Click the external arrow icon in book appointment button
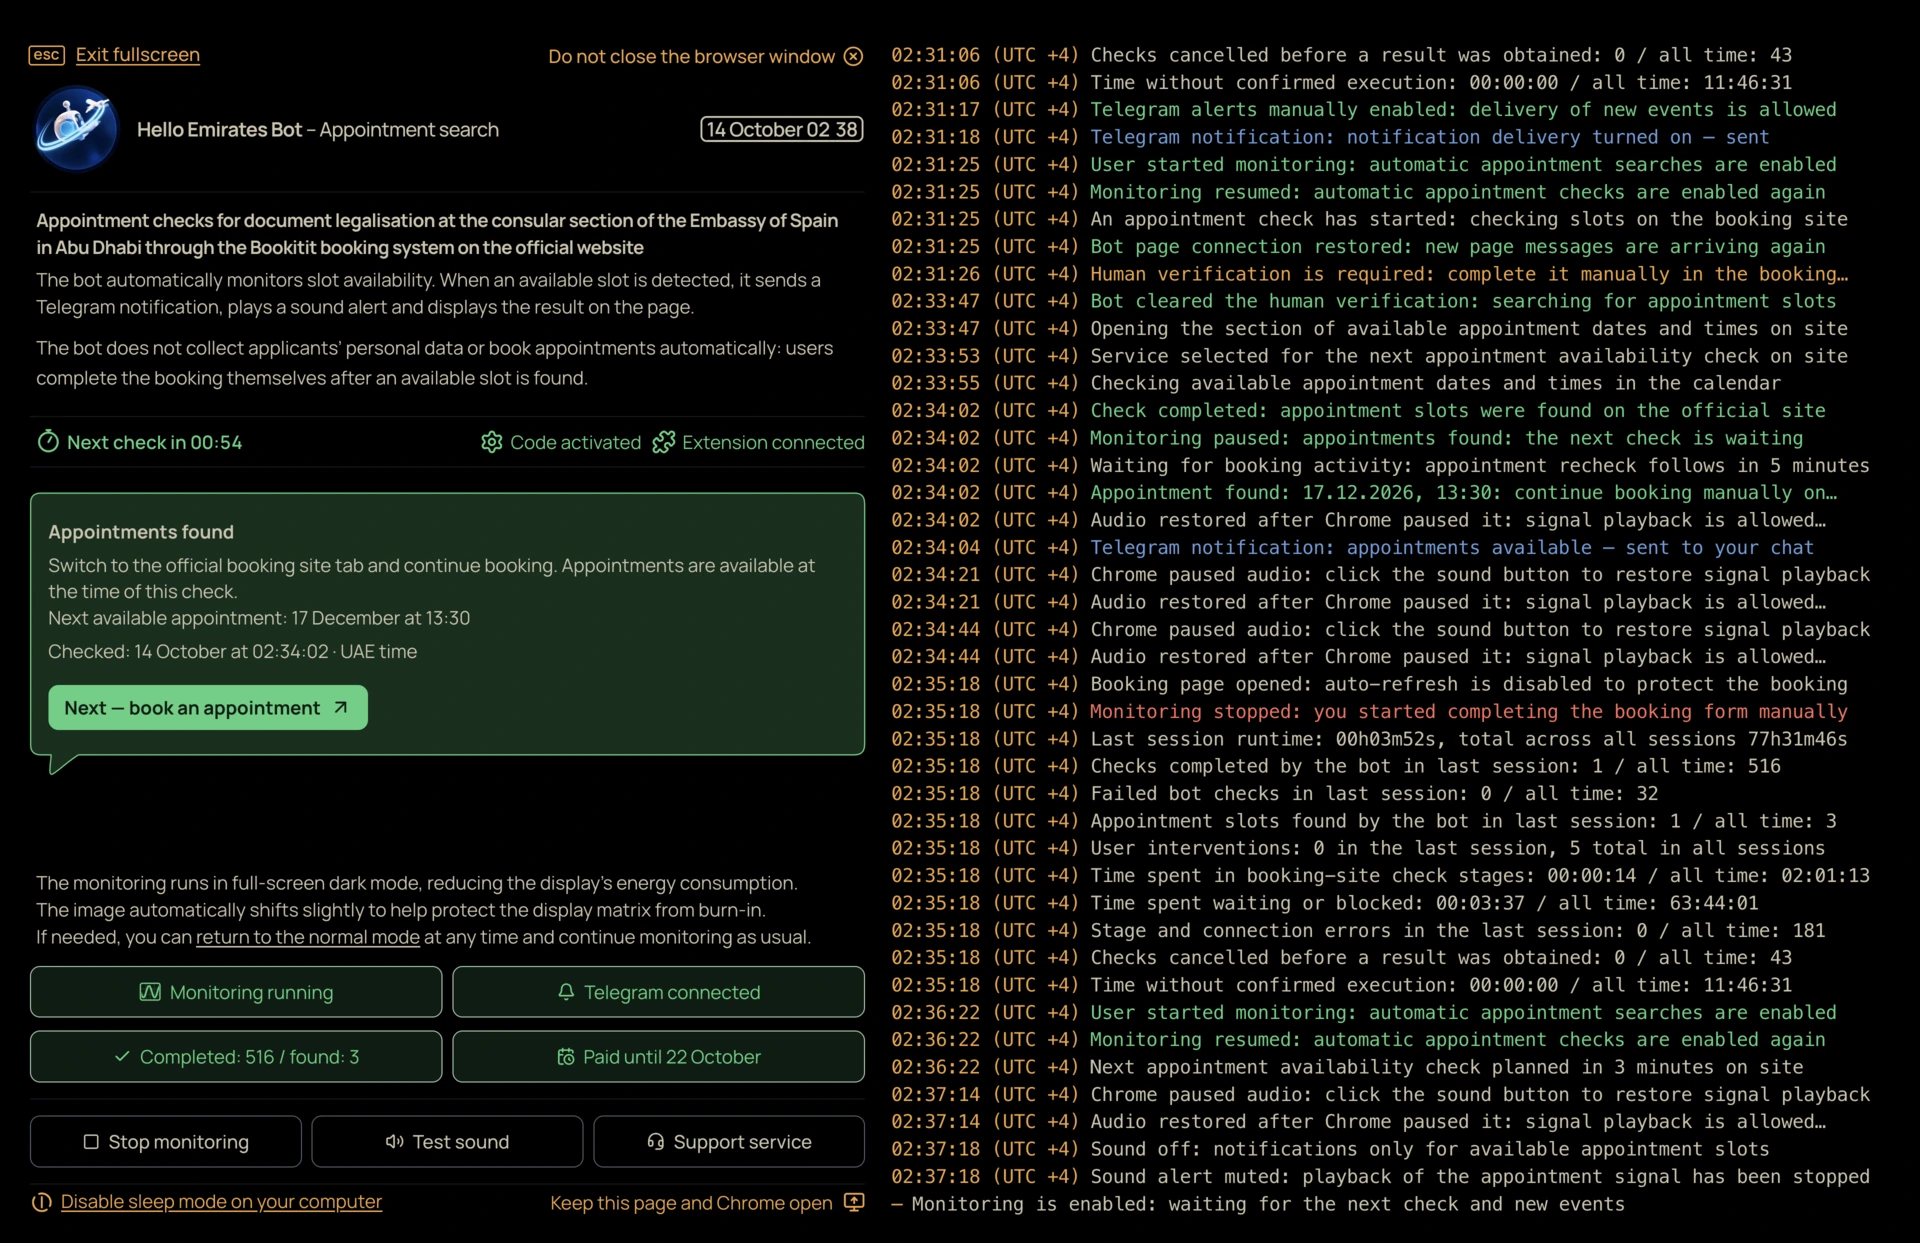 pos(341,707)
